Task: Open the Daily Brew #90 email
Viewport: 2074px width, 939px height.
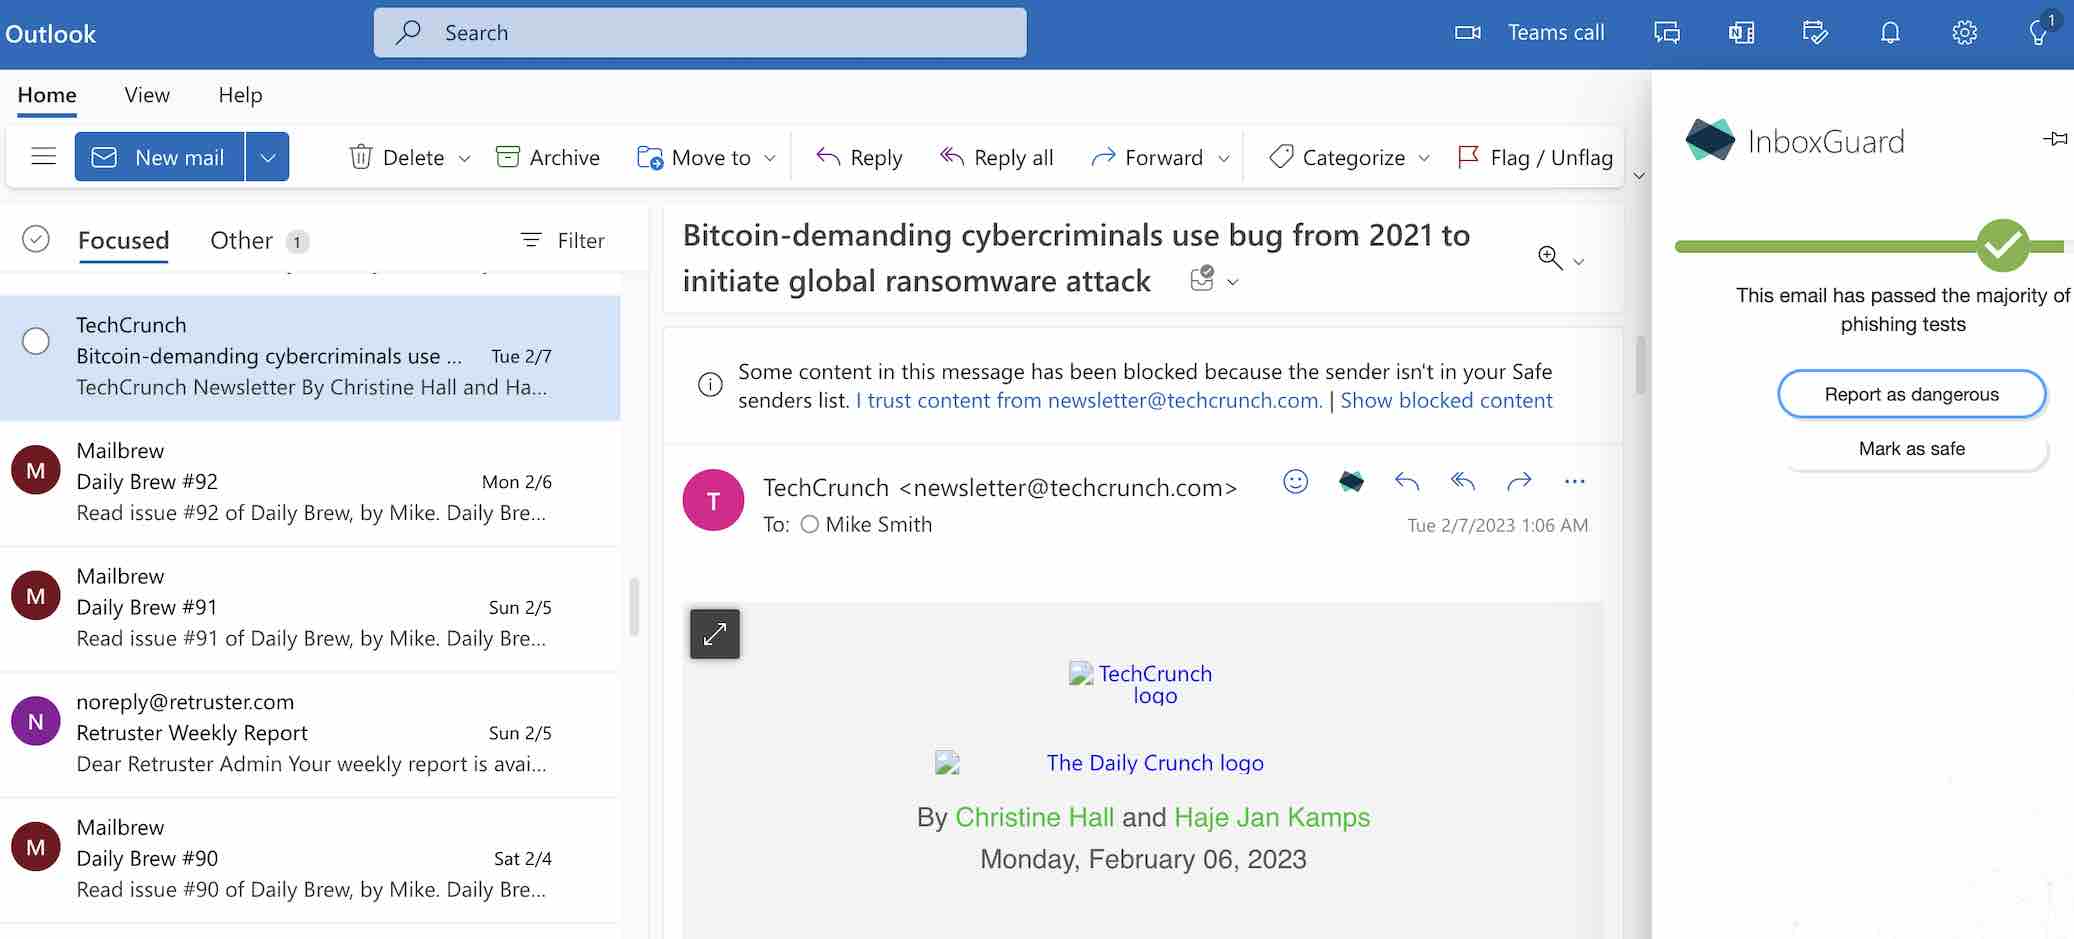Action: pyautogui.click(x=310, y=859)
